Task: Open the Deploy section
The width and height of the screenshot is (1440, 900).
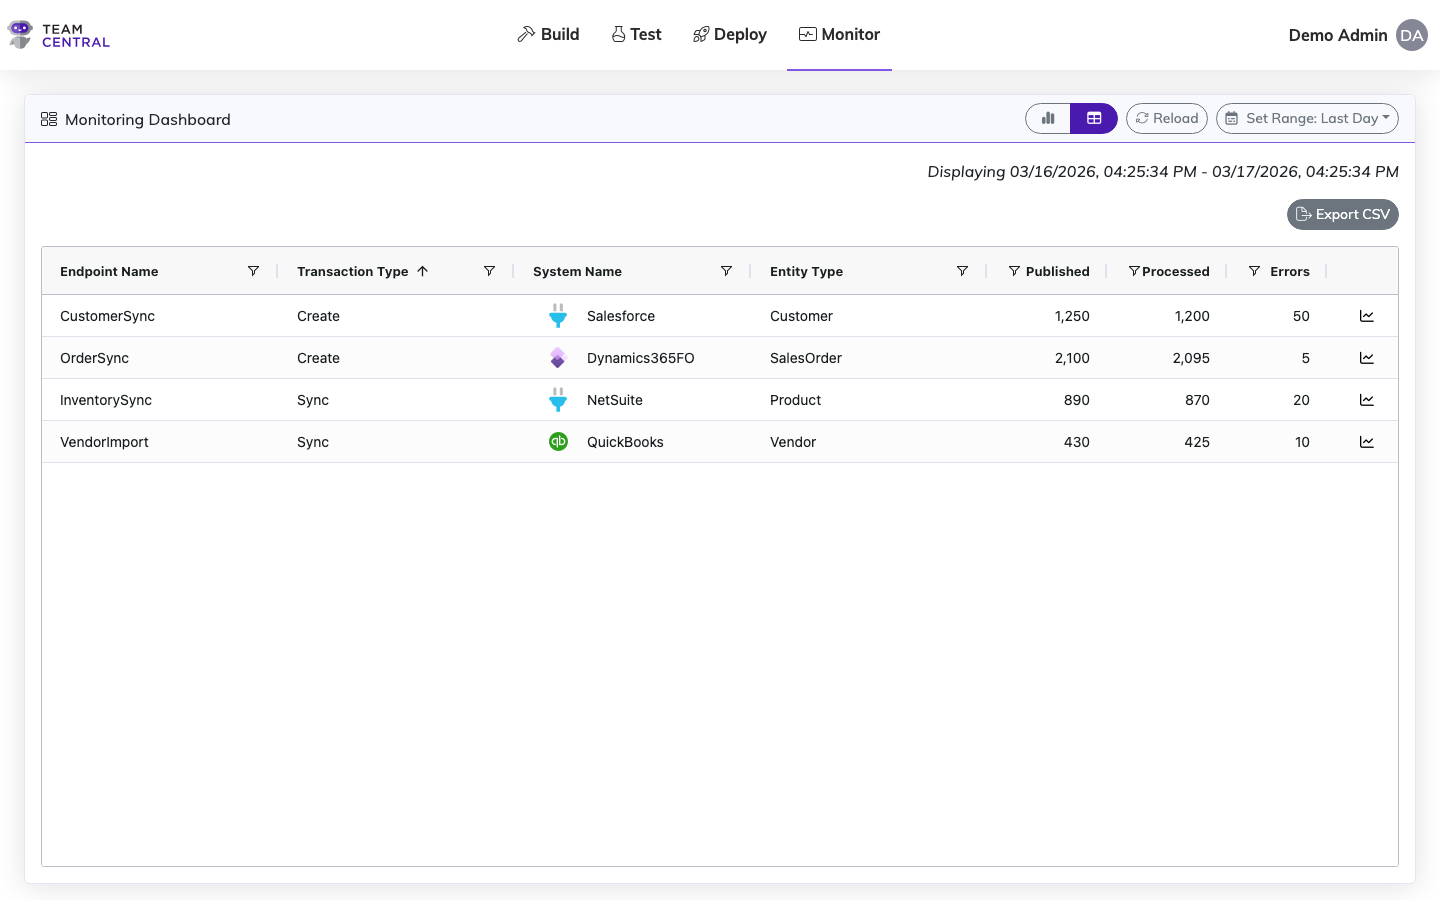Action: coord(729,34)
